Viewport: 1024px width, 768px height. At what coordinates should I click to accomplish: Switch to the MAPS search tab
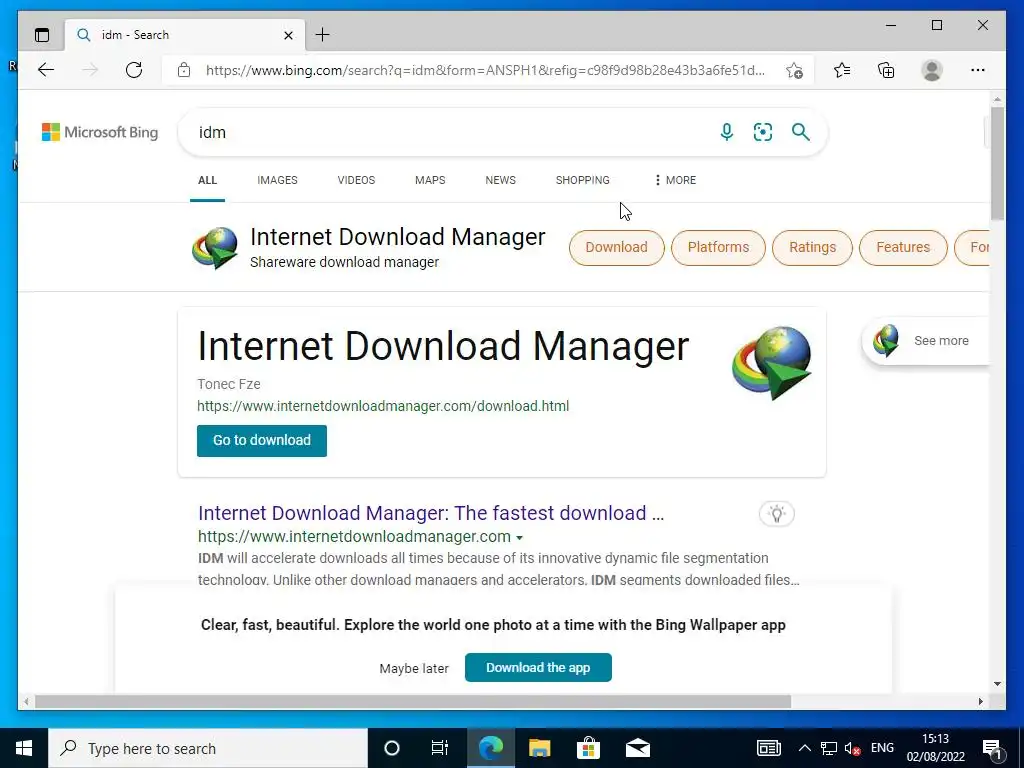click(430, 180)
